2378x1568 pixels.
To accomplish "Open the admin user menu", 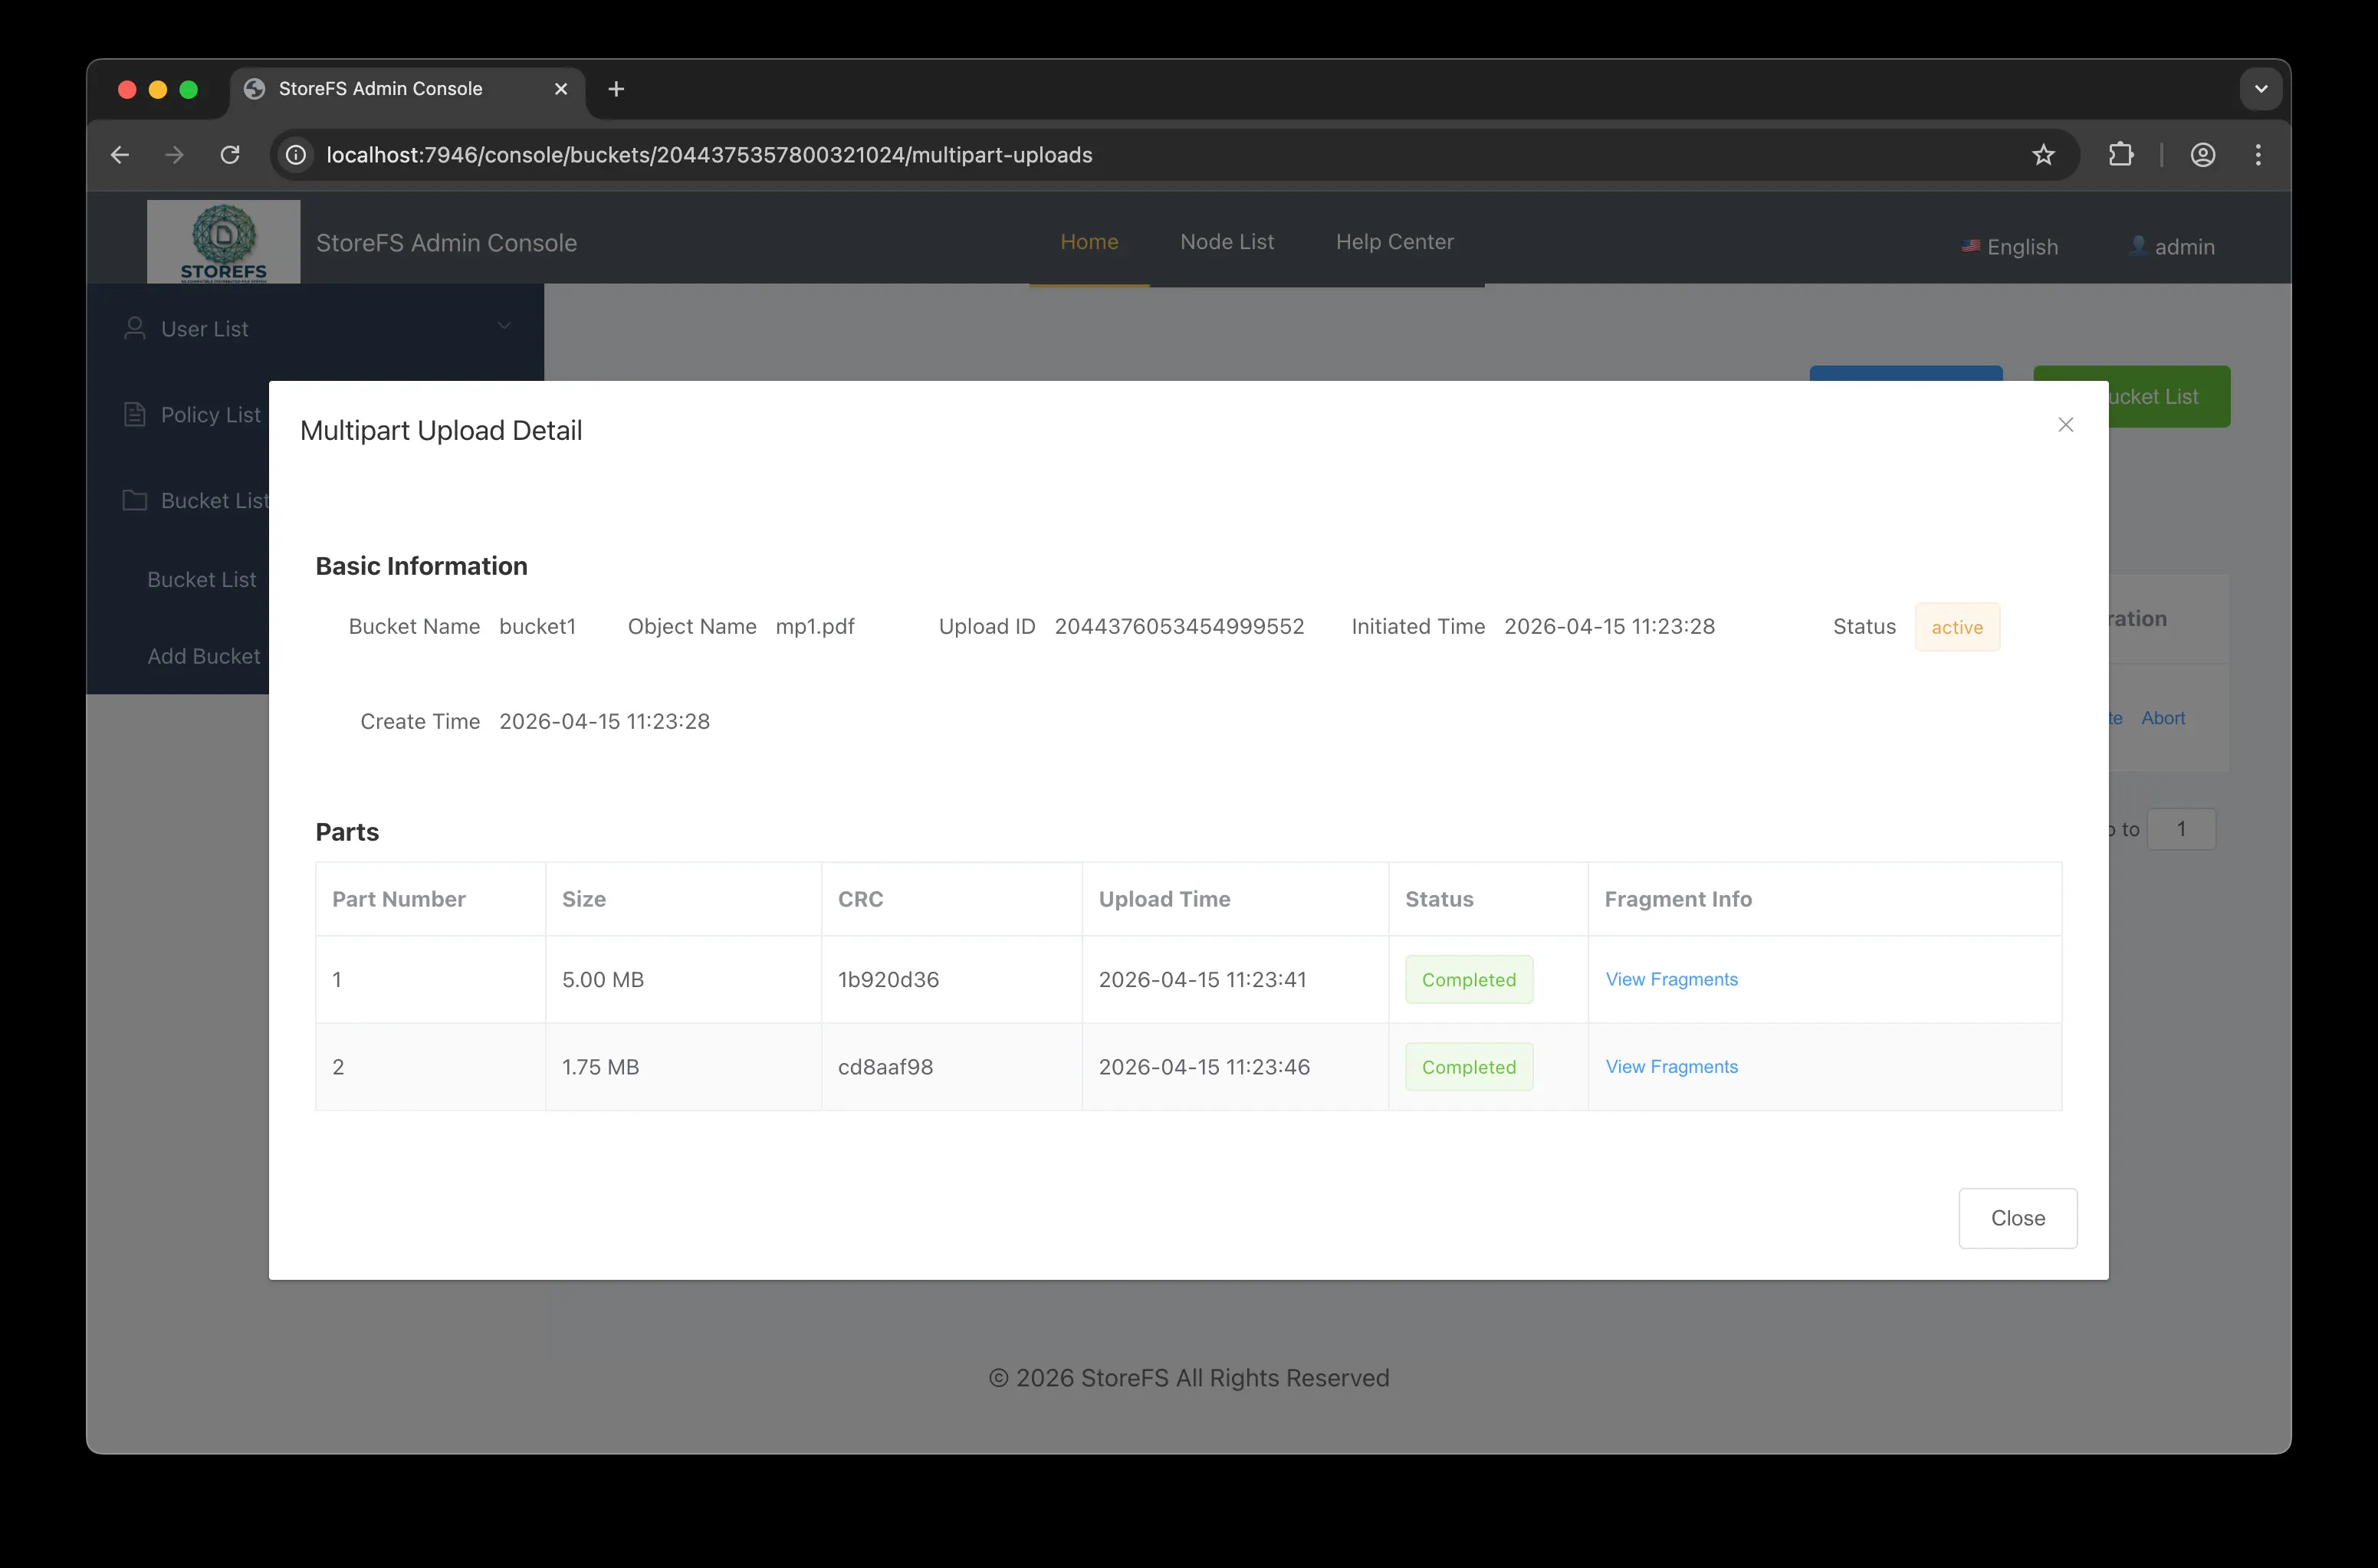I will pyautogui.click(x=2171, y=247).
